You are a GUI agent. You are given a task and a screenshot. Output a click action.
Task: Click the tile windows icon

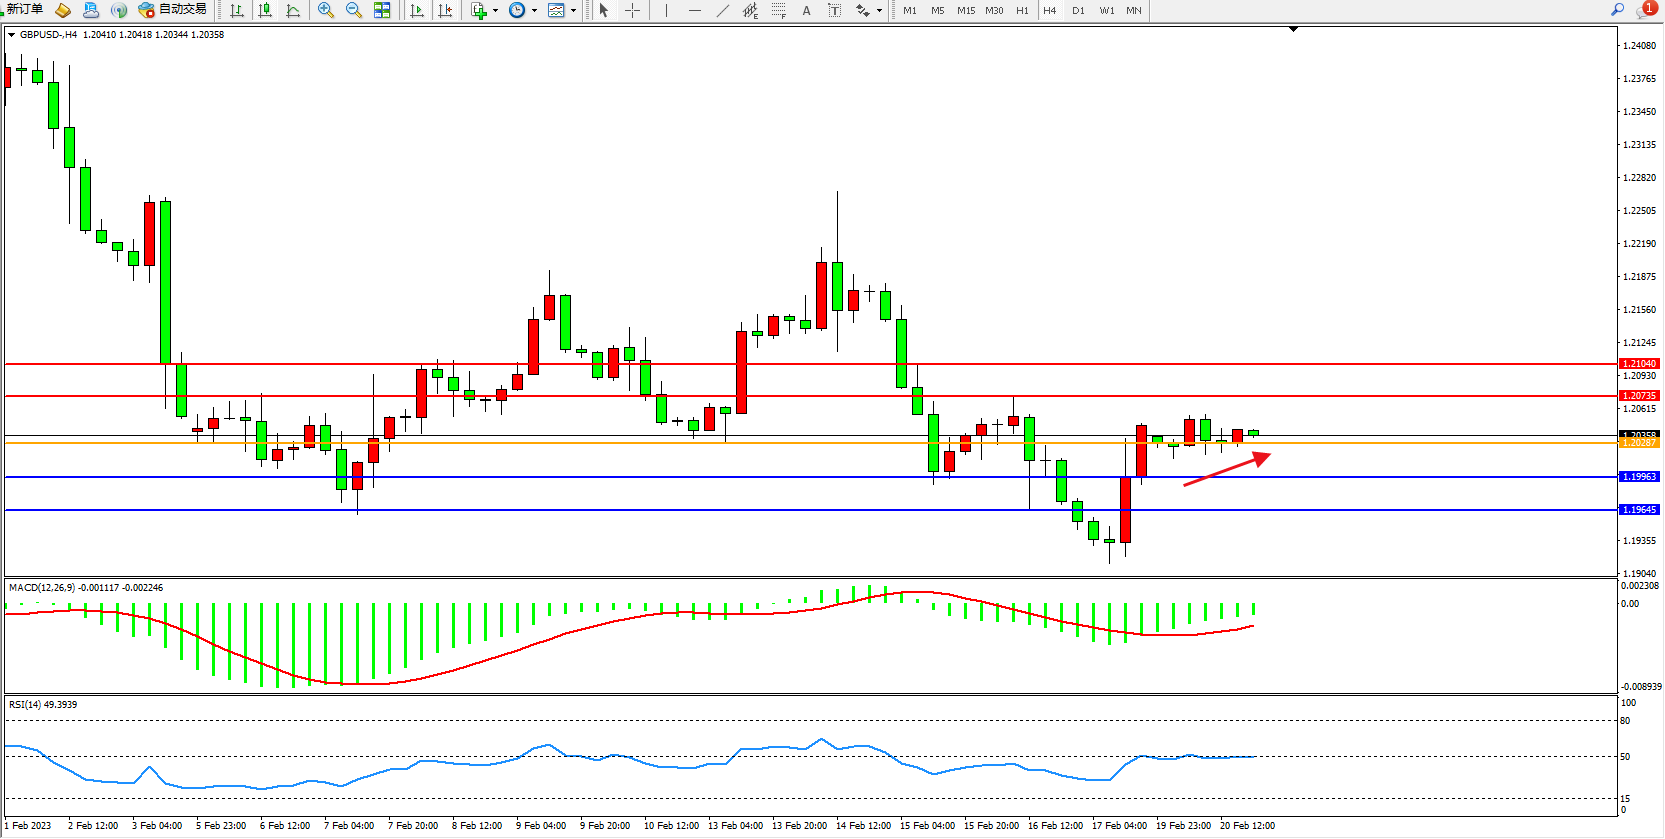coord(382,10)
